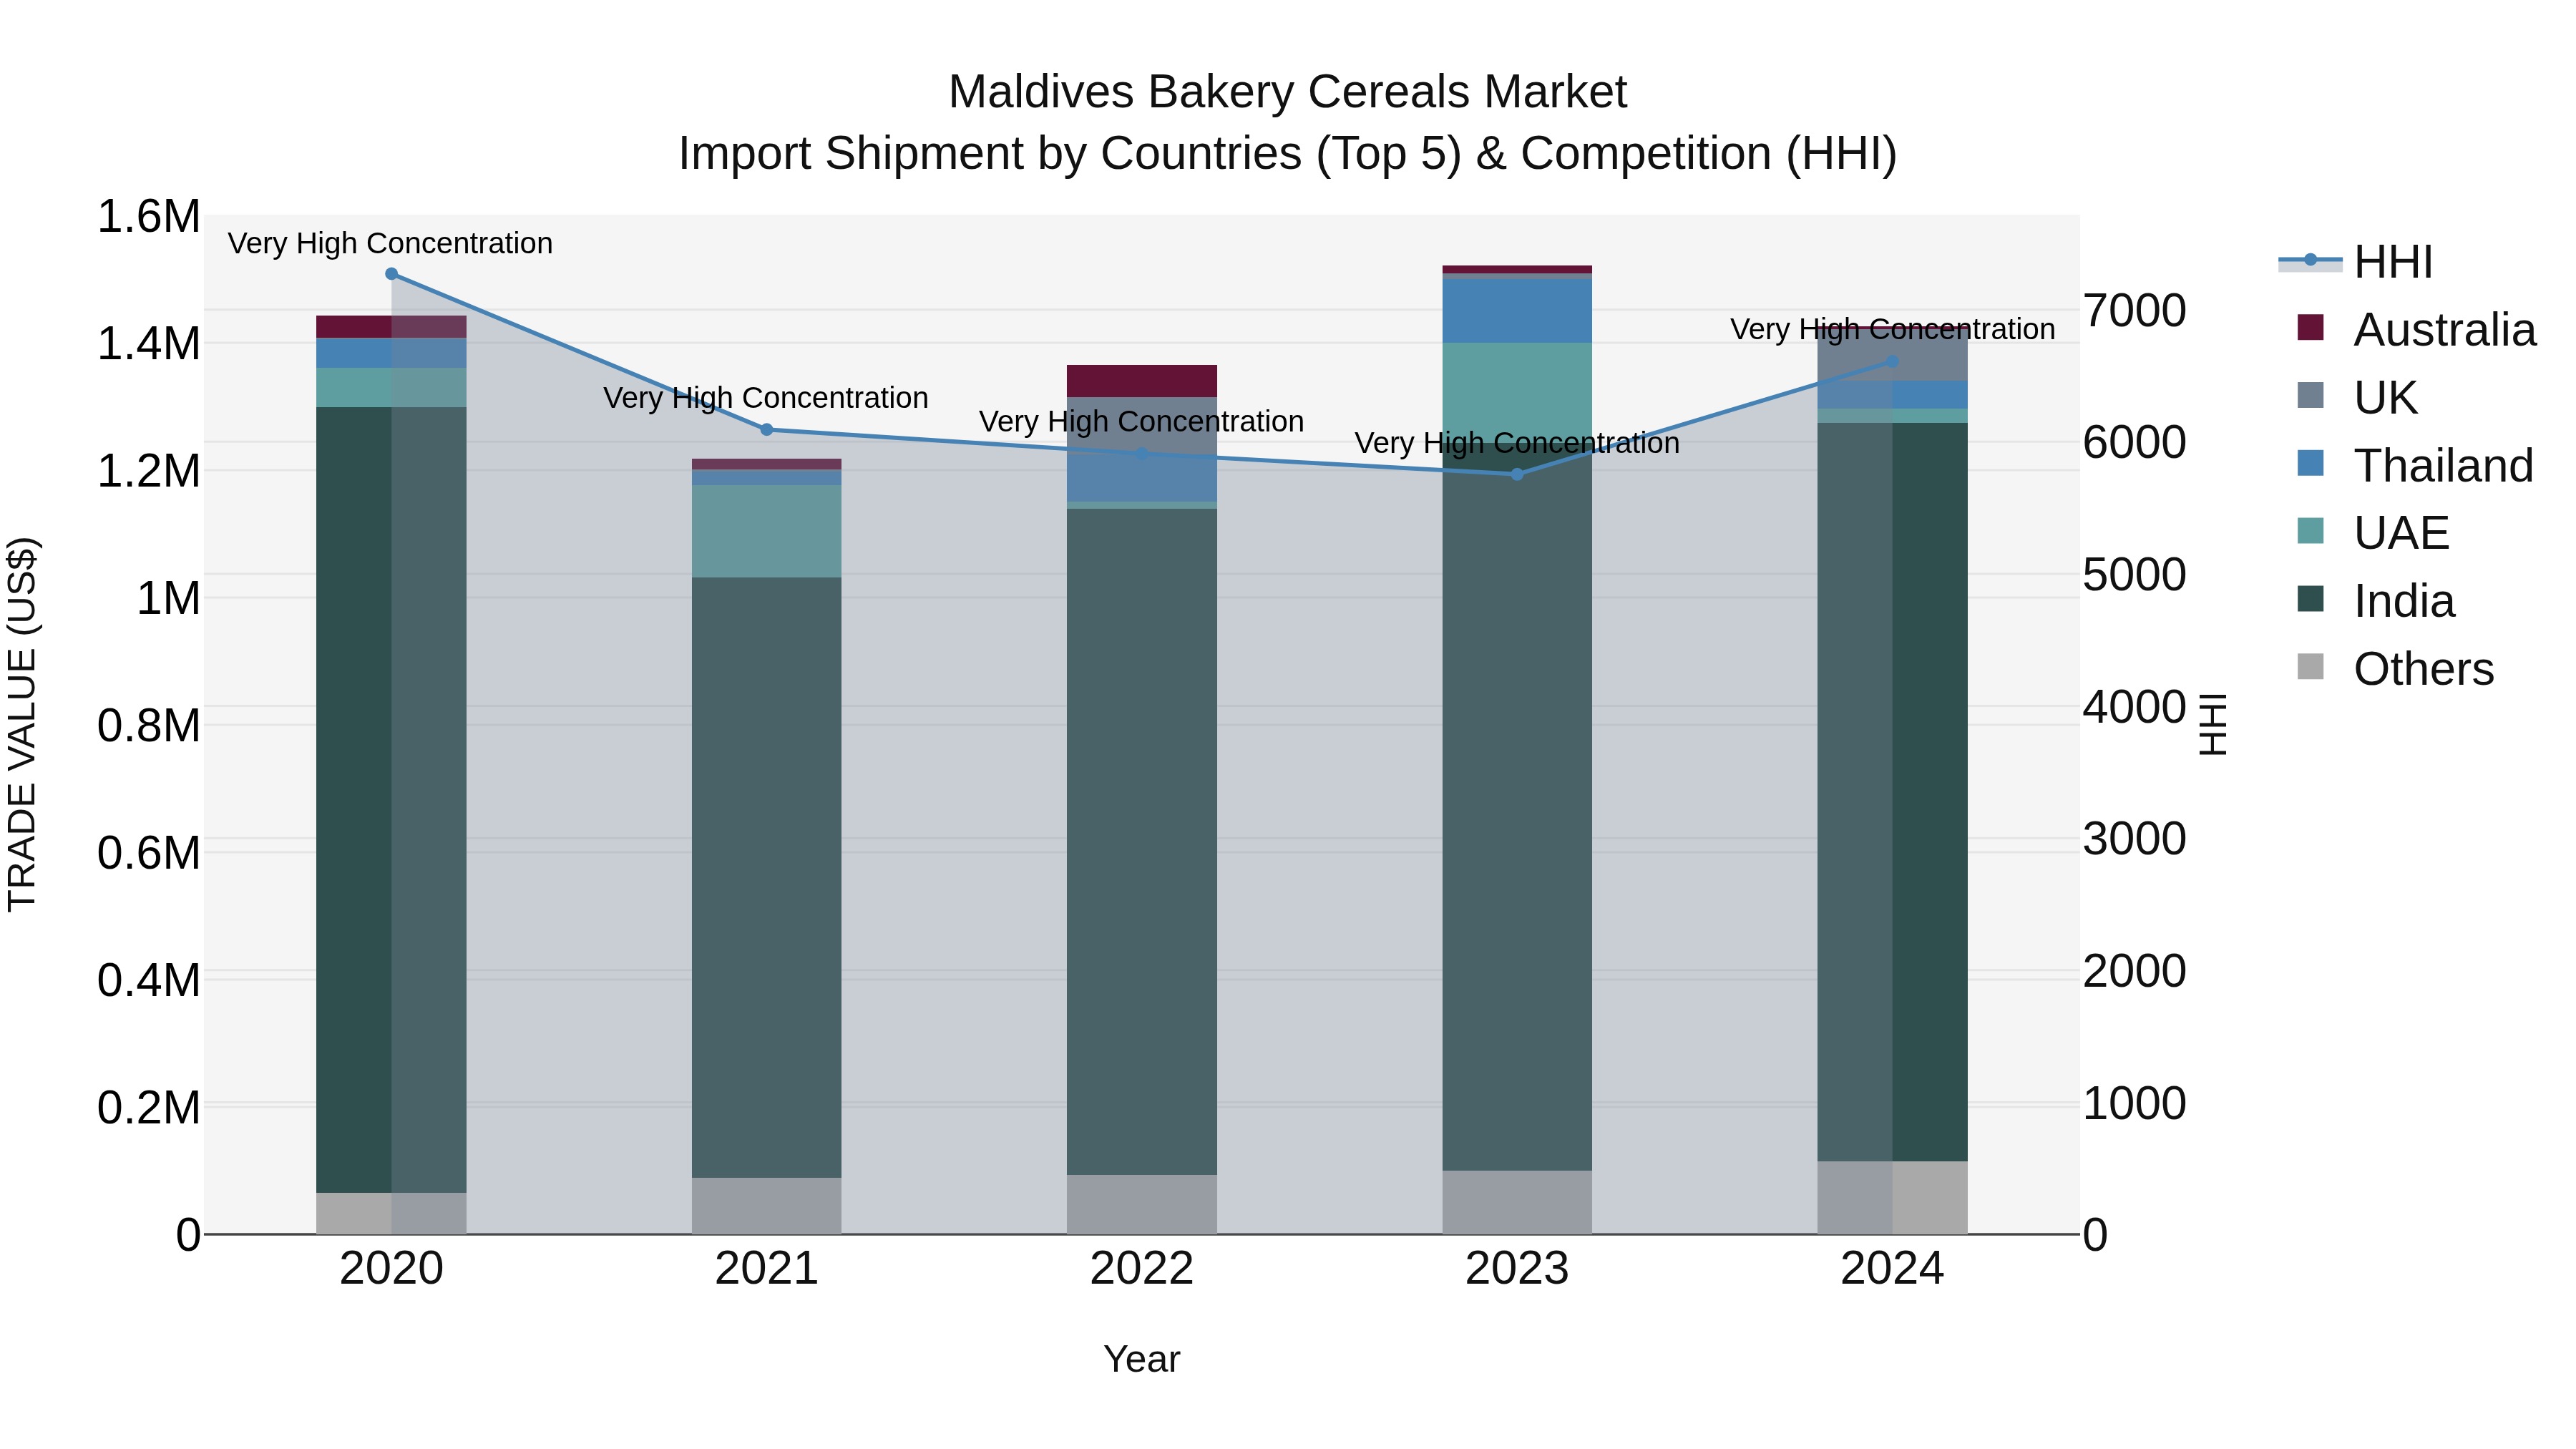
Task: Click the 2024 'Very High Concentration' annotation
Action: [1892, 329]
